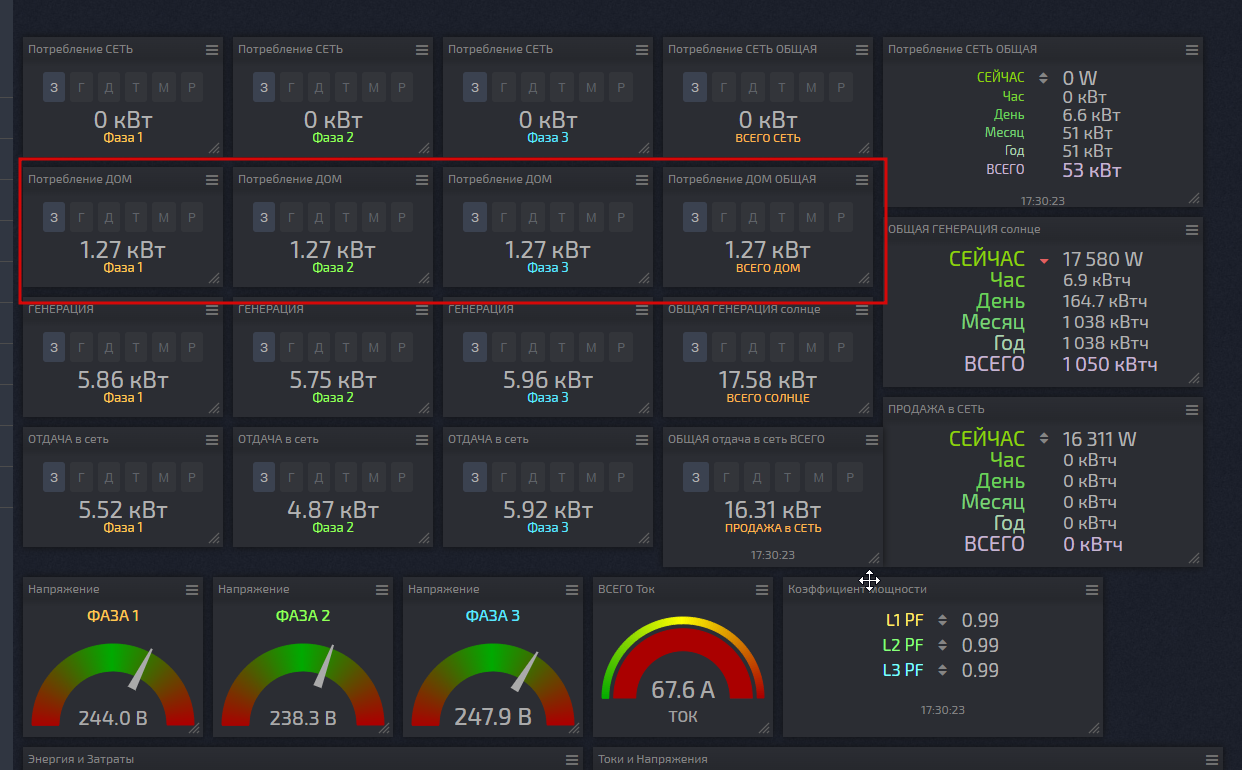
Task: Click the 17.58 кВт ВСЕГО СОЛНЦЕ value
Action: (767, 380)
